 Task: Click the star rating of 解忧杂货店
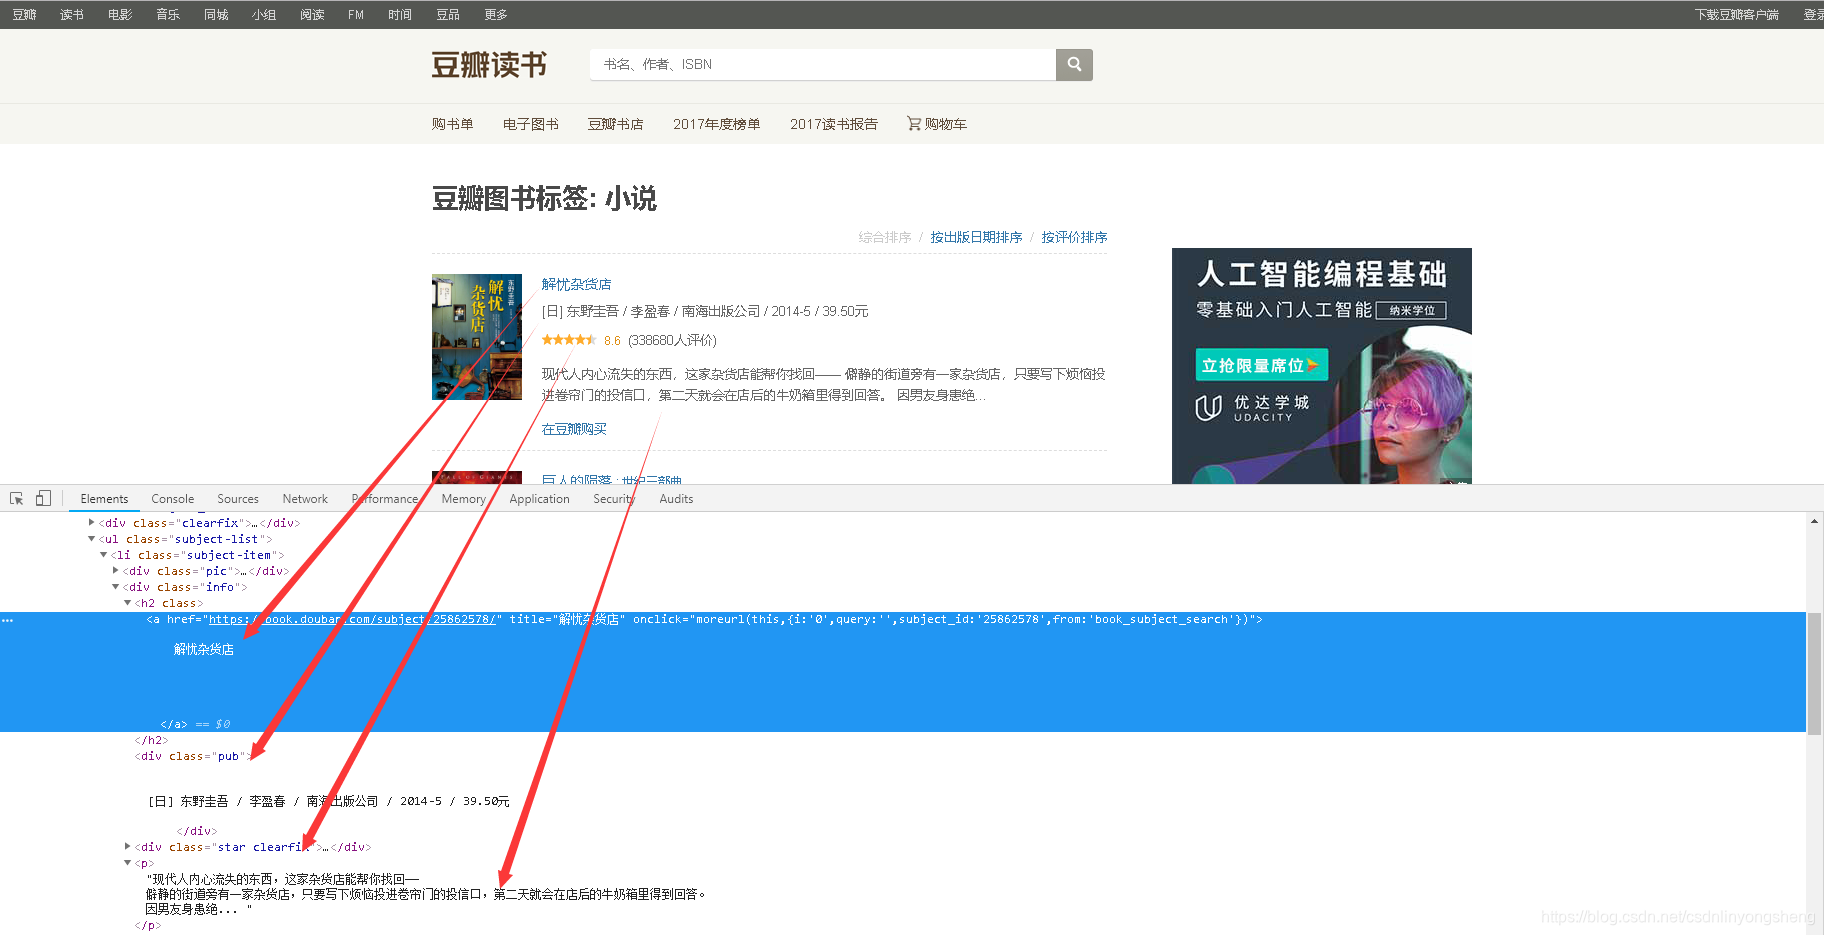tap(568, 340)
